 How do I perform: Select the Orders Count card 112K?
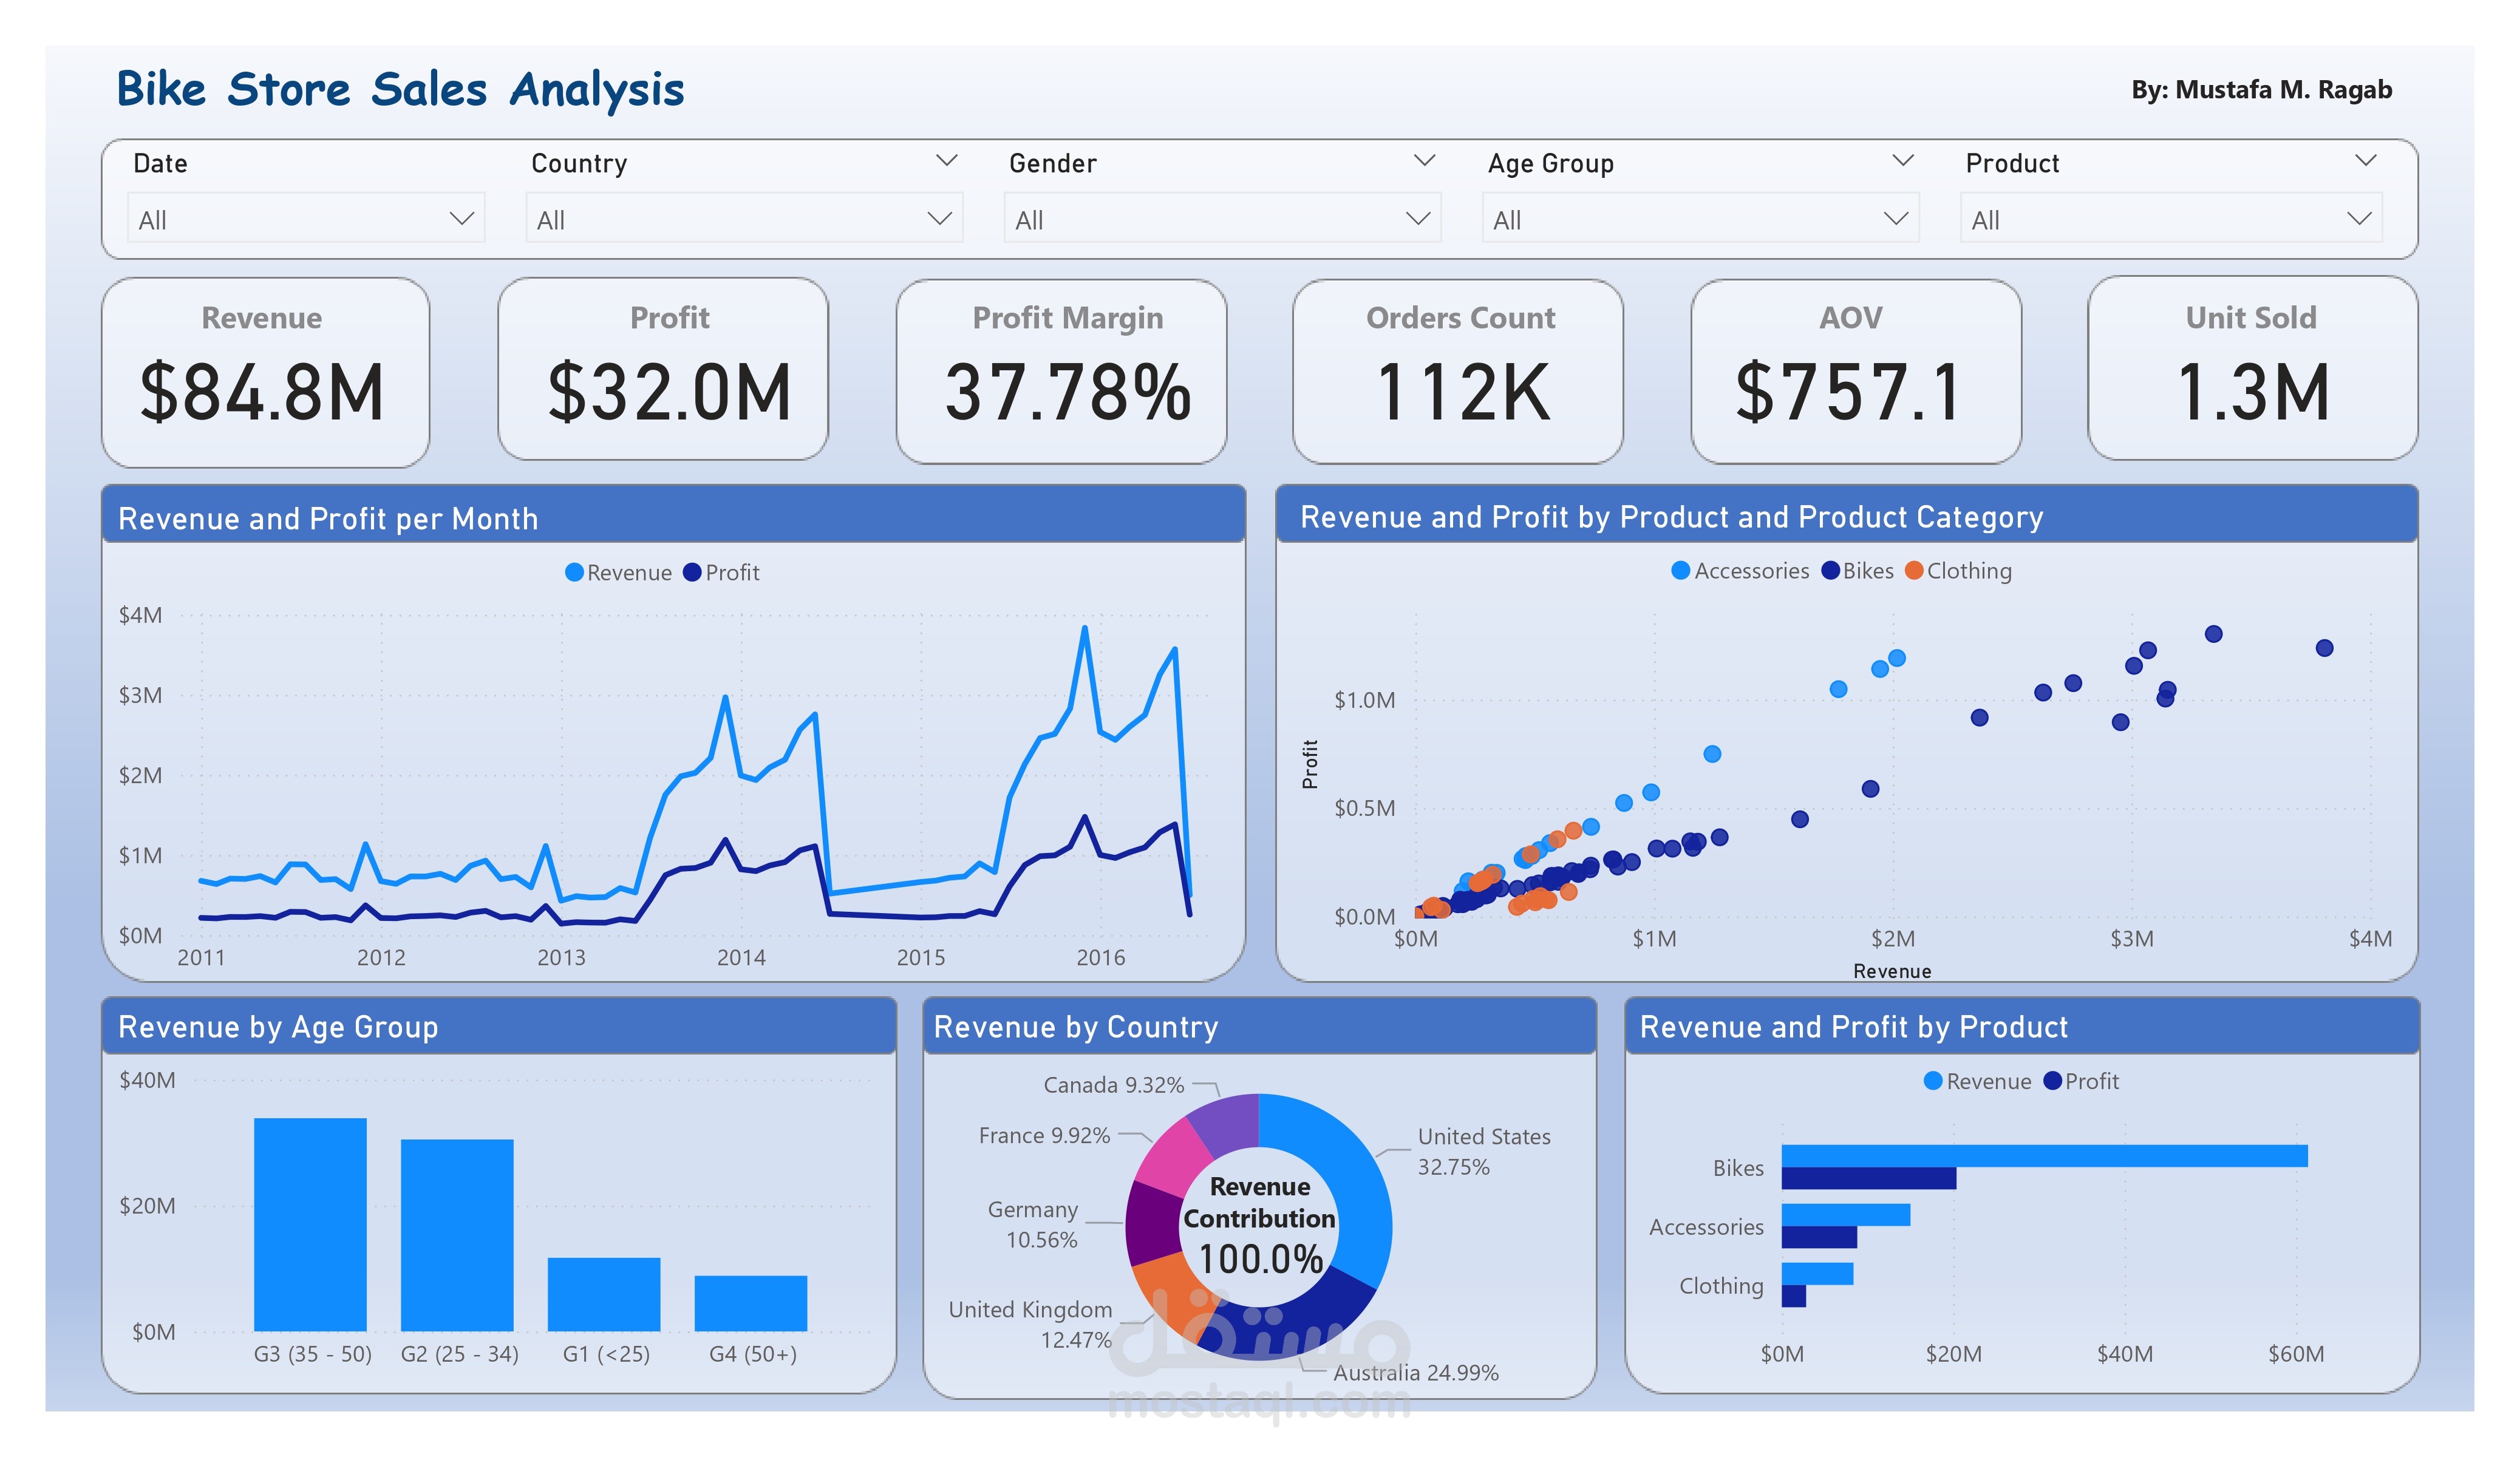pyautogui.click(x=1457, y=371)
